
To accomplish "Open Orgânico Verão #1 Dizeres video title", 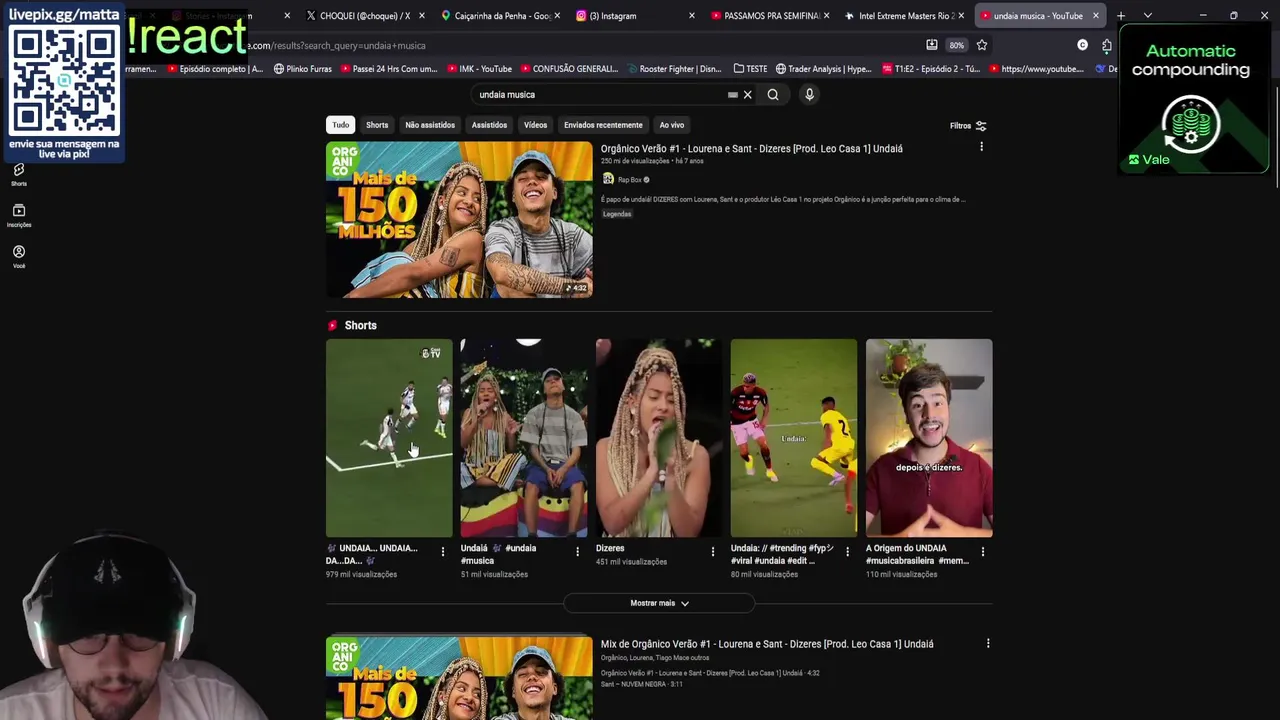I will (751, 148).
